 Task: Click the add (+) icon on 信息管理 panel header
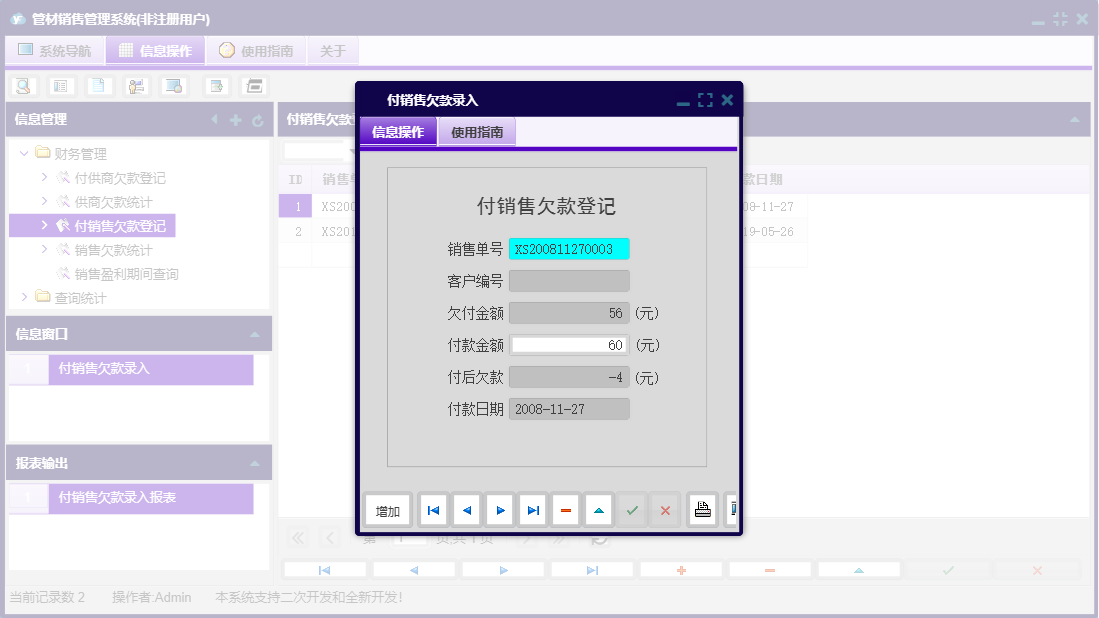point(234,120)
